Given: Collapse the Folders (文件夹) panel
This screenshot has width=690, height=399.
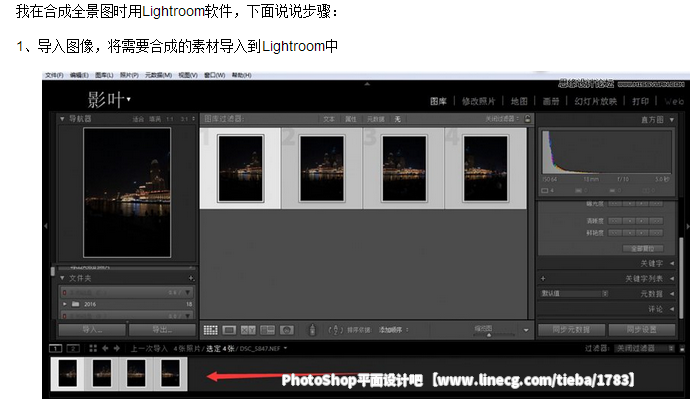Looking at the screenshot, I should (62, 278).
